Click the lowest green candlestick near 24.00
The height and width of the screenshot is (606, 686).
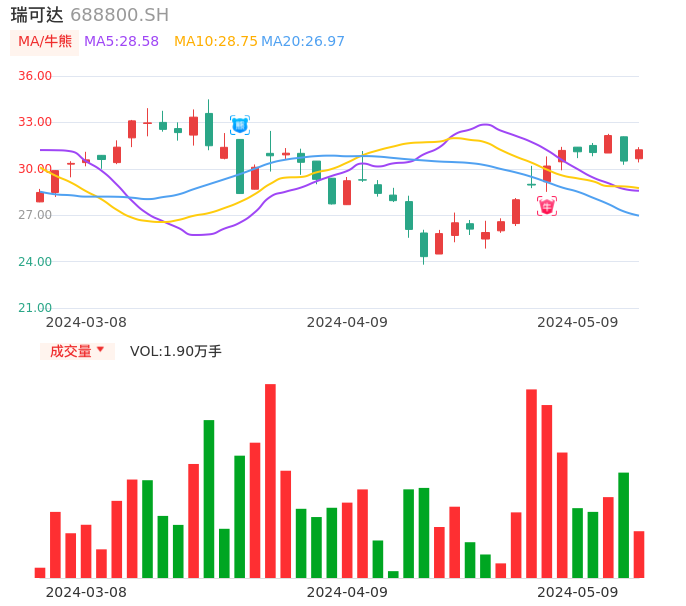[x=424, y=245]
